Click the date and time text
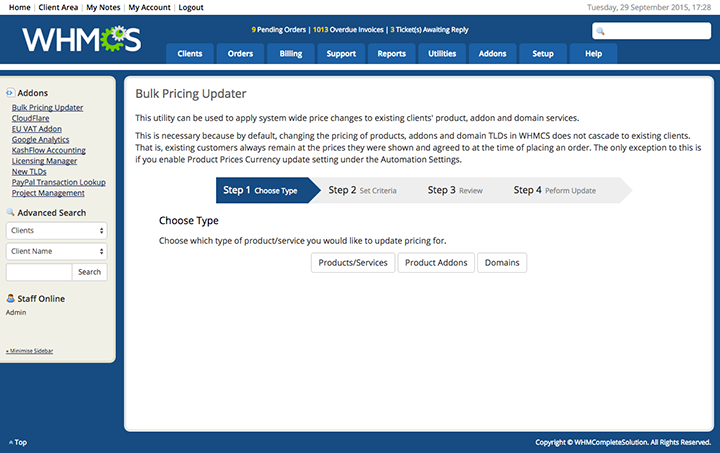This screenshot has height=453, width=720. coord(649,7)
